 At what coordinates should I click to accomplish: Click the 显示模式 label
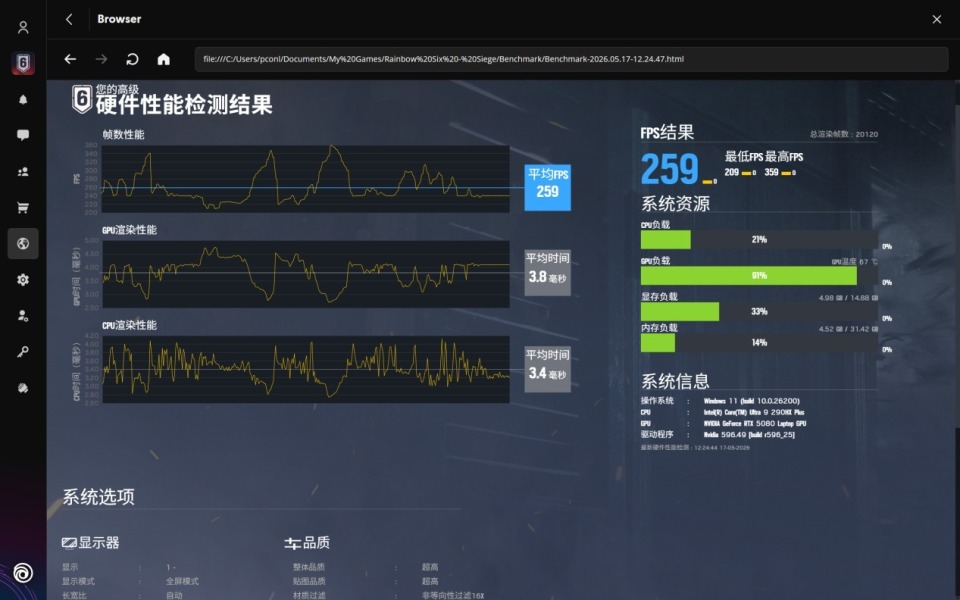78,581
